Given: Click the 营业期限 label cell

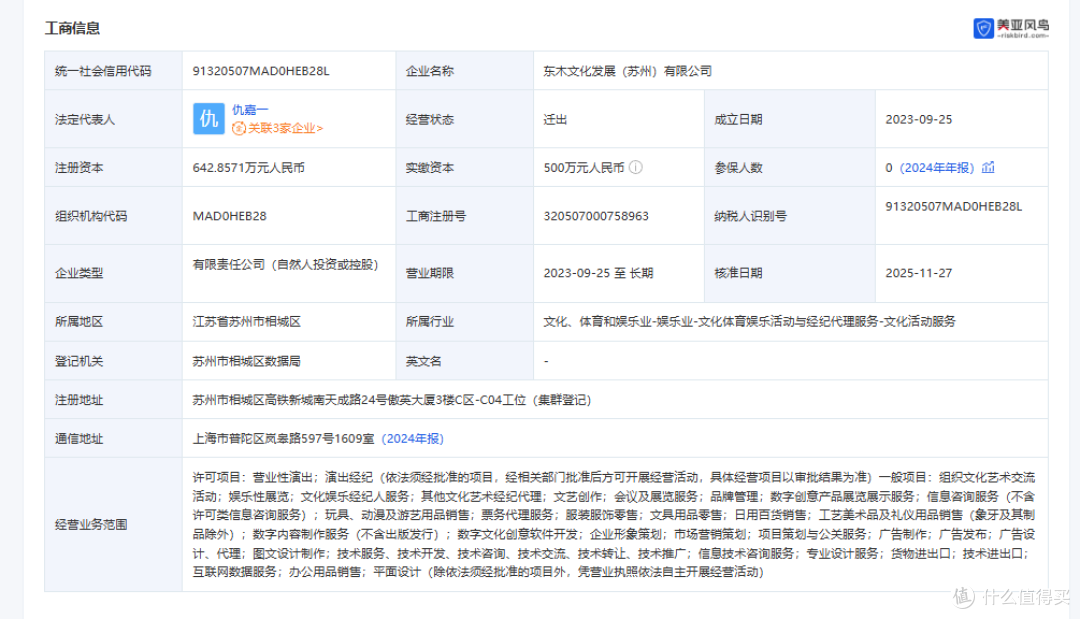Looking at the screenshot, I should [x=465, y=273].
